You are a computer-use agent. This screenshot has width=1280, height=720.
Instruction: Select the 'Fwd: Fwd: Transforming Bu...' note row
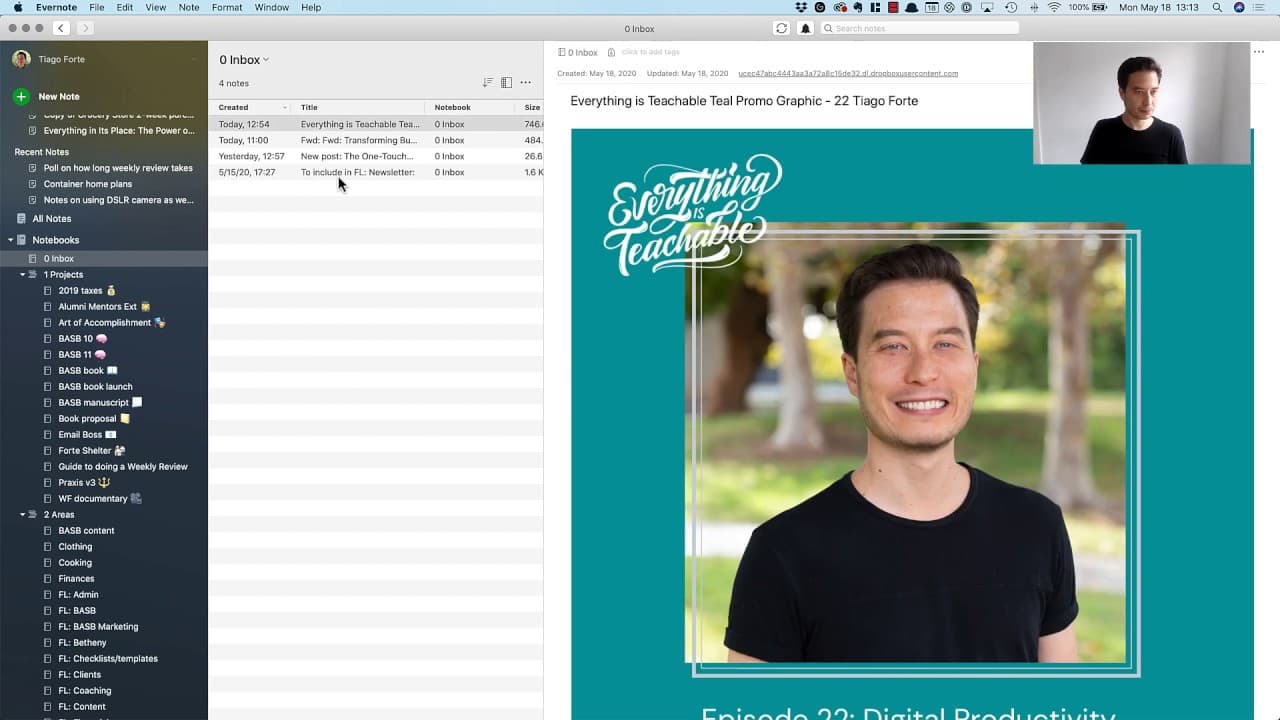[376, 140]
